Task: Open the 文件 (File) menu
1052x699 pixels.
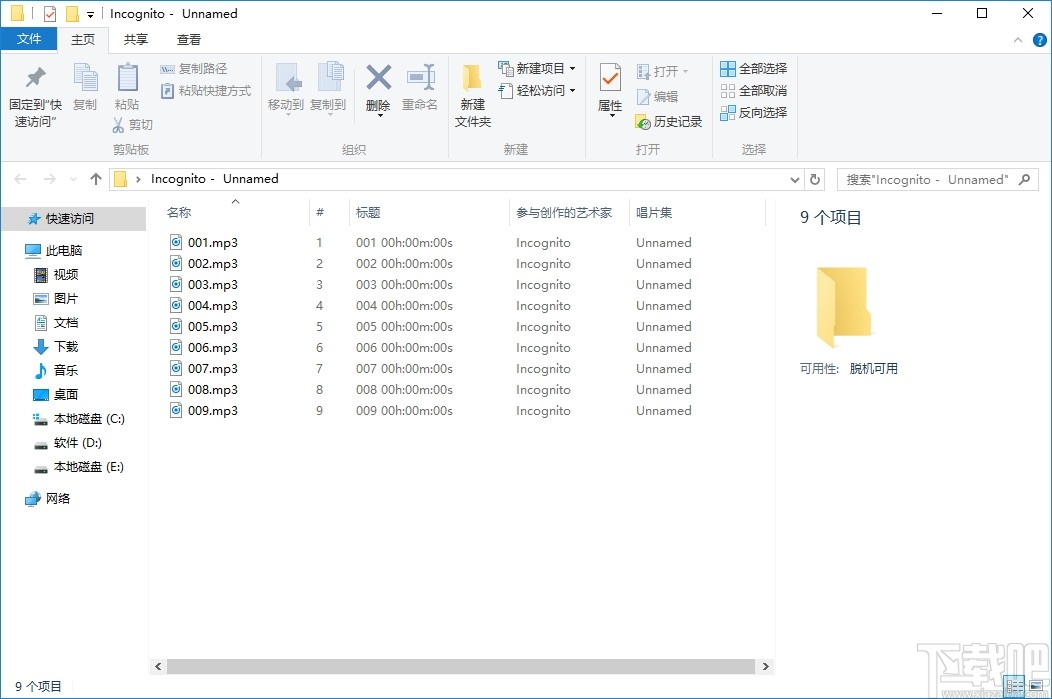Action: (30, 39)
